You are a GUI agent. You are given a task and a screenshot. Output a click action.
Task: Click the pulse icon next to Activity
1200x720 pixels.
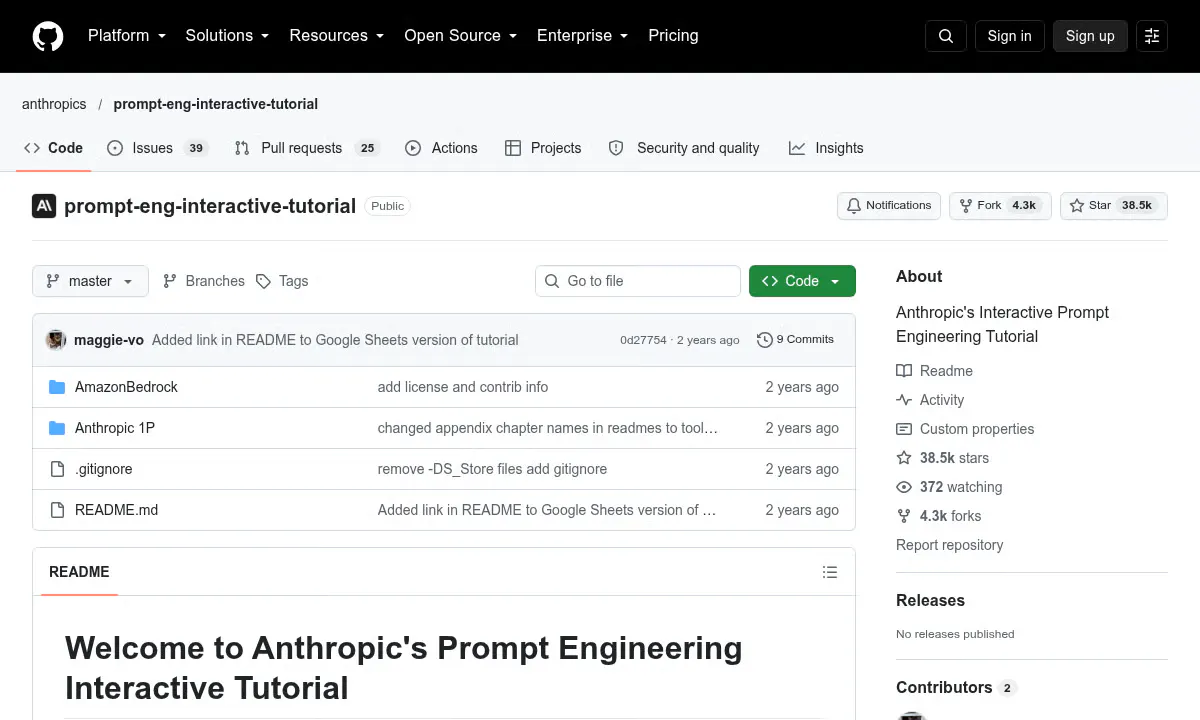coord(904,400)
